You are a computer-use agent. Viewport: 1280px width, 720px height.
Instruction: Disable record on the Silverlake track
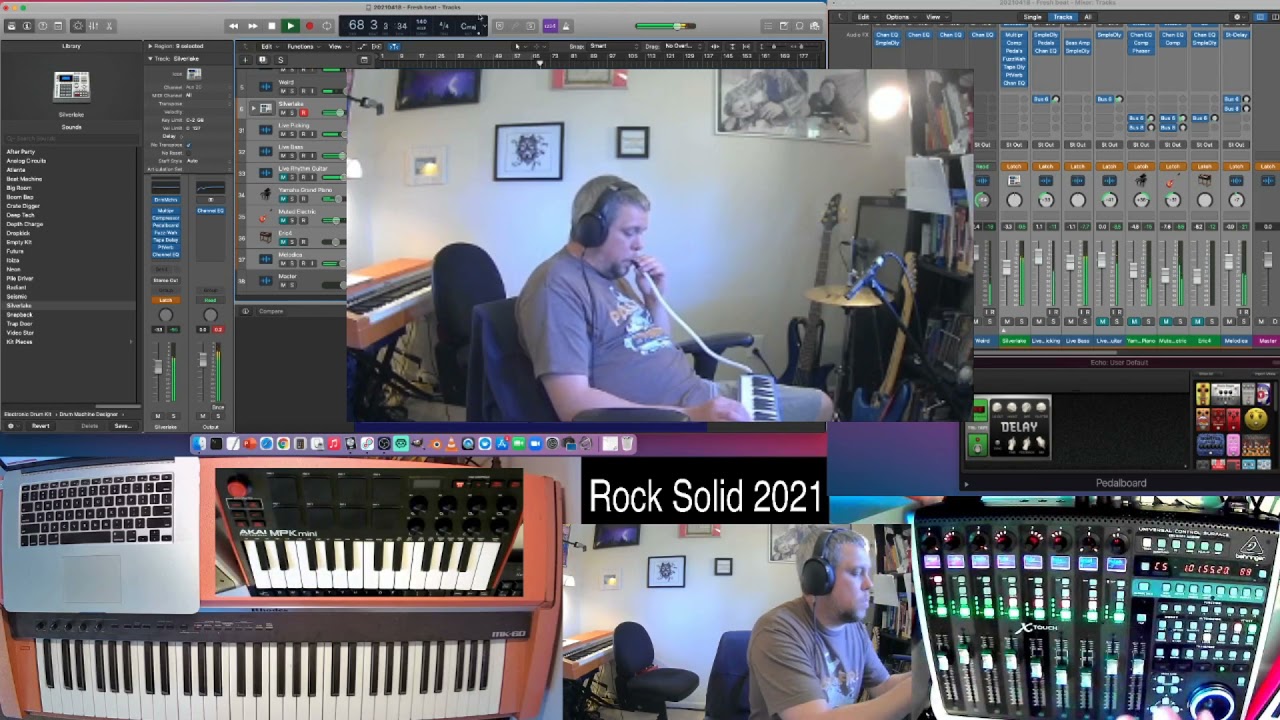[x=303, y=113]
